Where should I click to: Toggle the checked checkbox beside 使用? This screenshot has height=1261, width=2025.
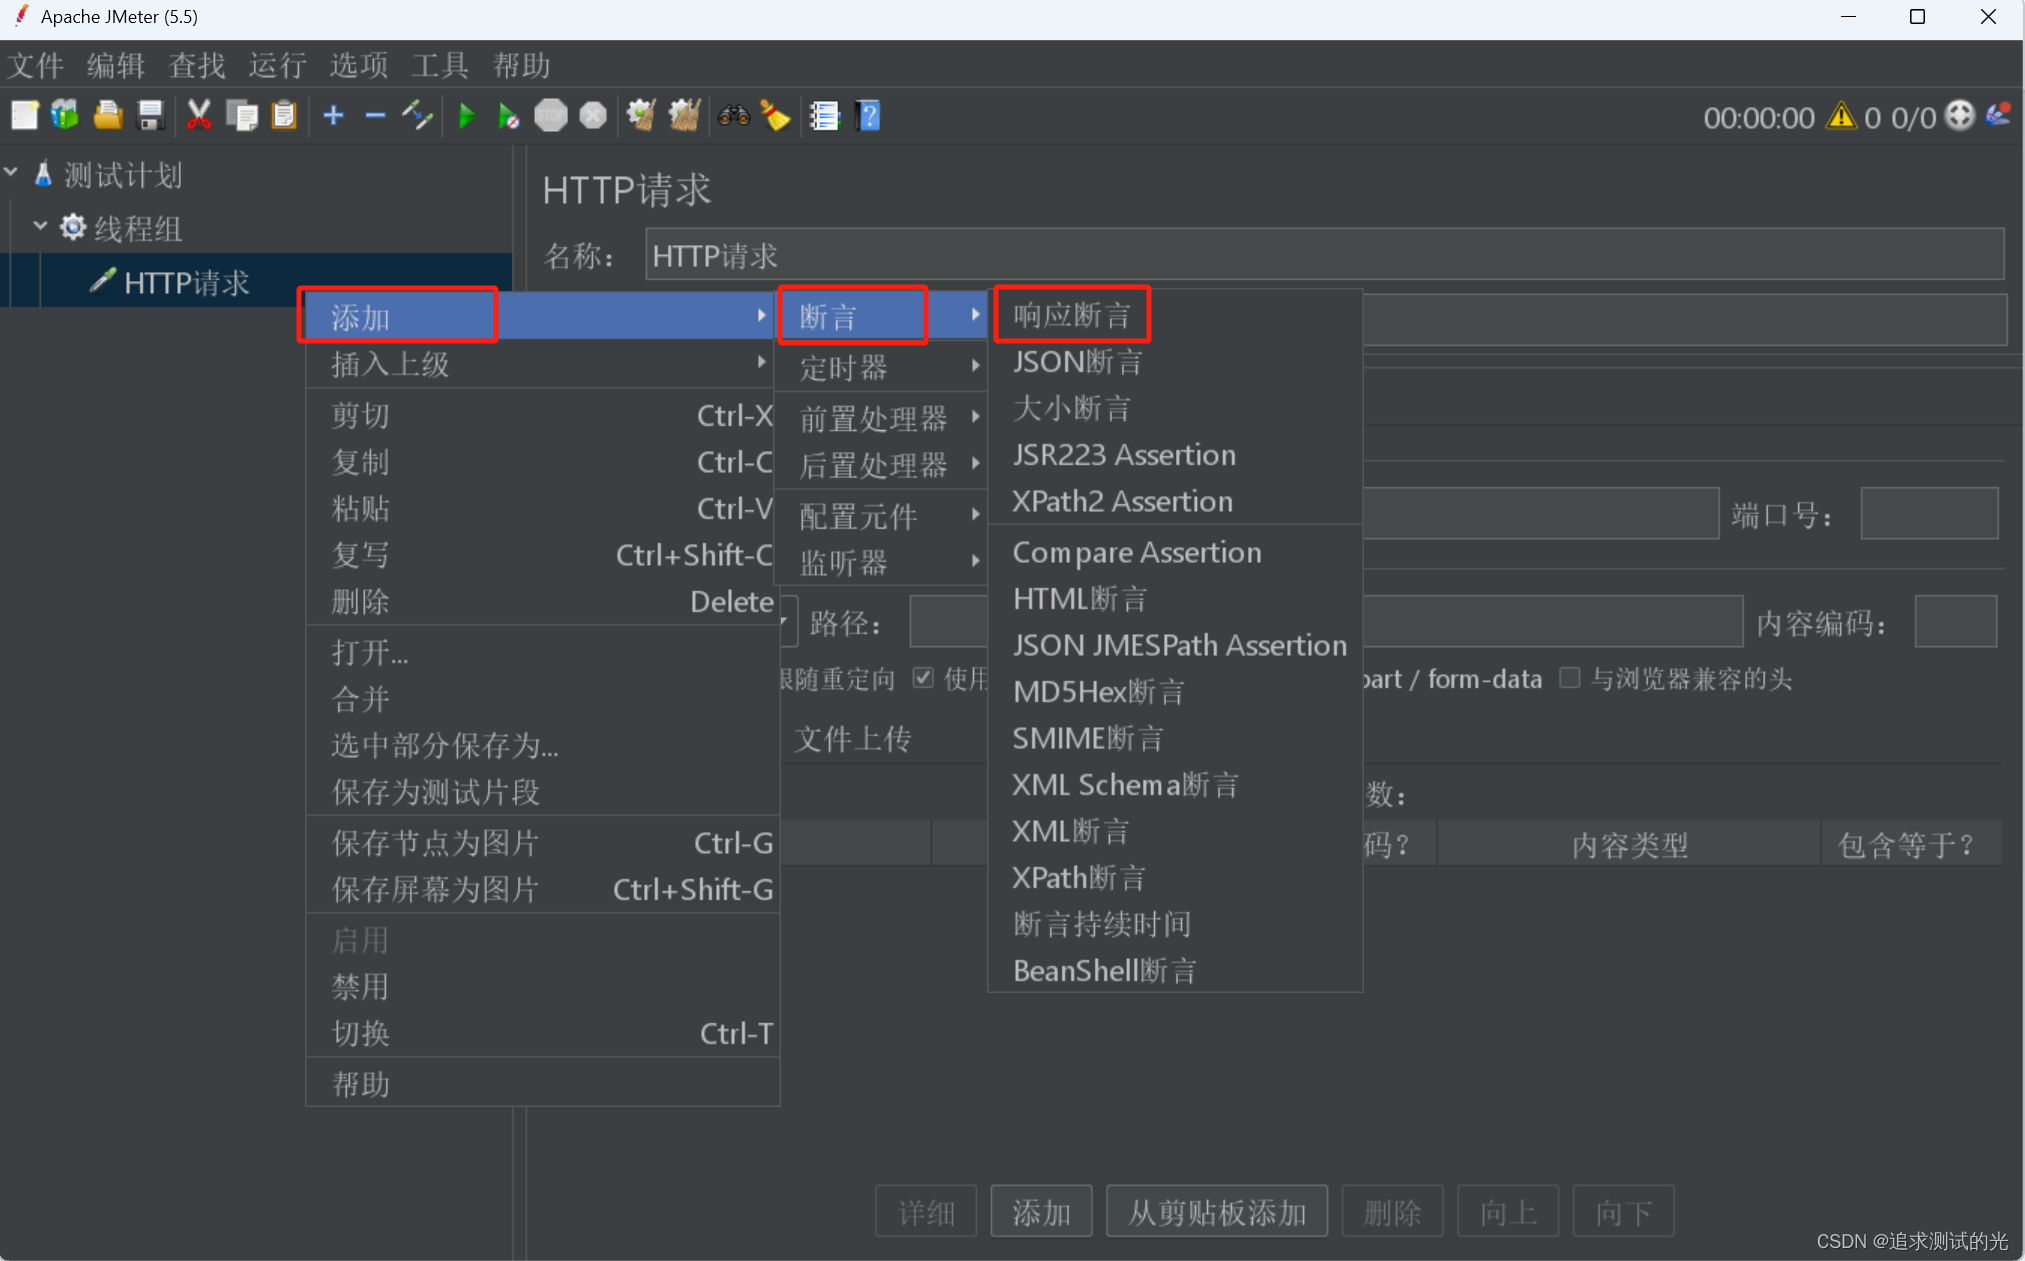pos(923,678)
